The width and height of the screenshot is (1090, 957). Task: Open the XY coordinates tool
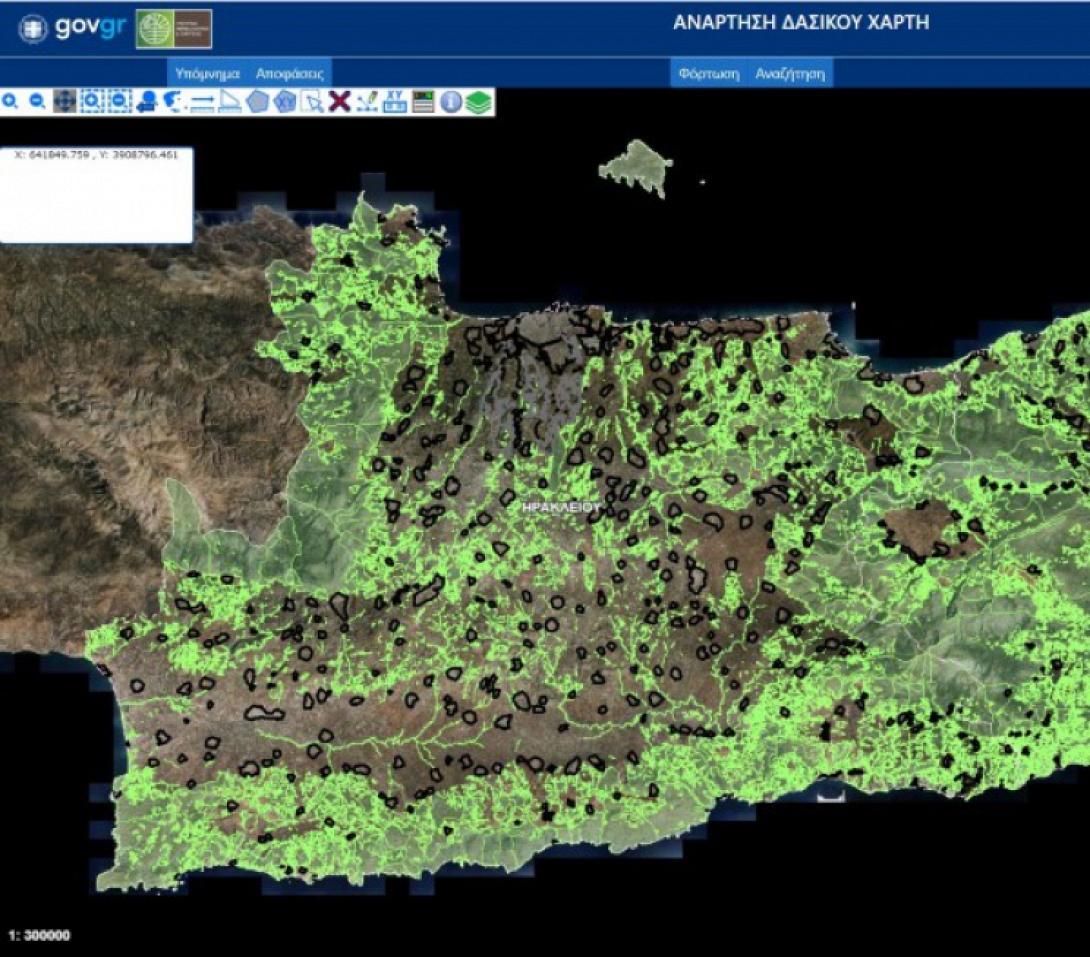click(x=395, y=101)
